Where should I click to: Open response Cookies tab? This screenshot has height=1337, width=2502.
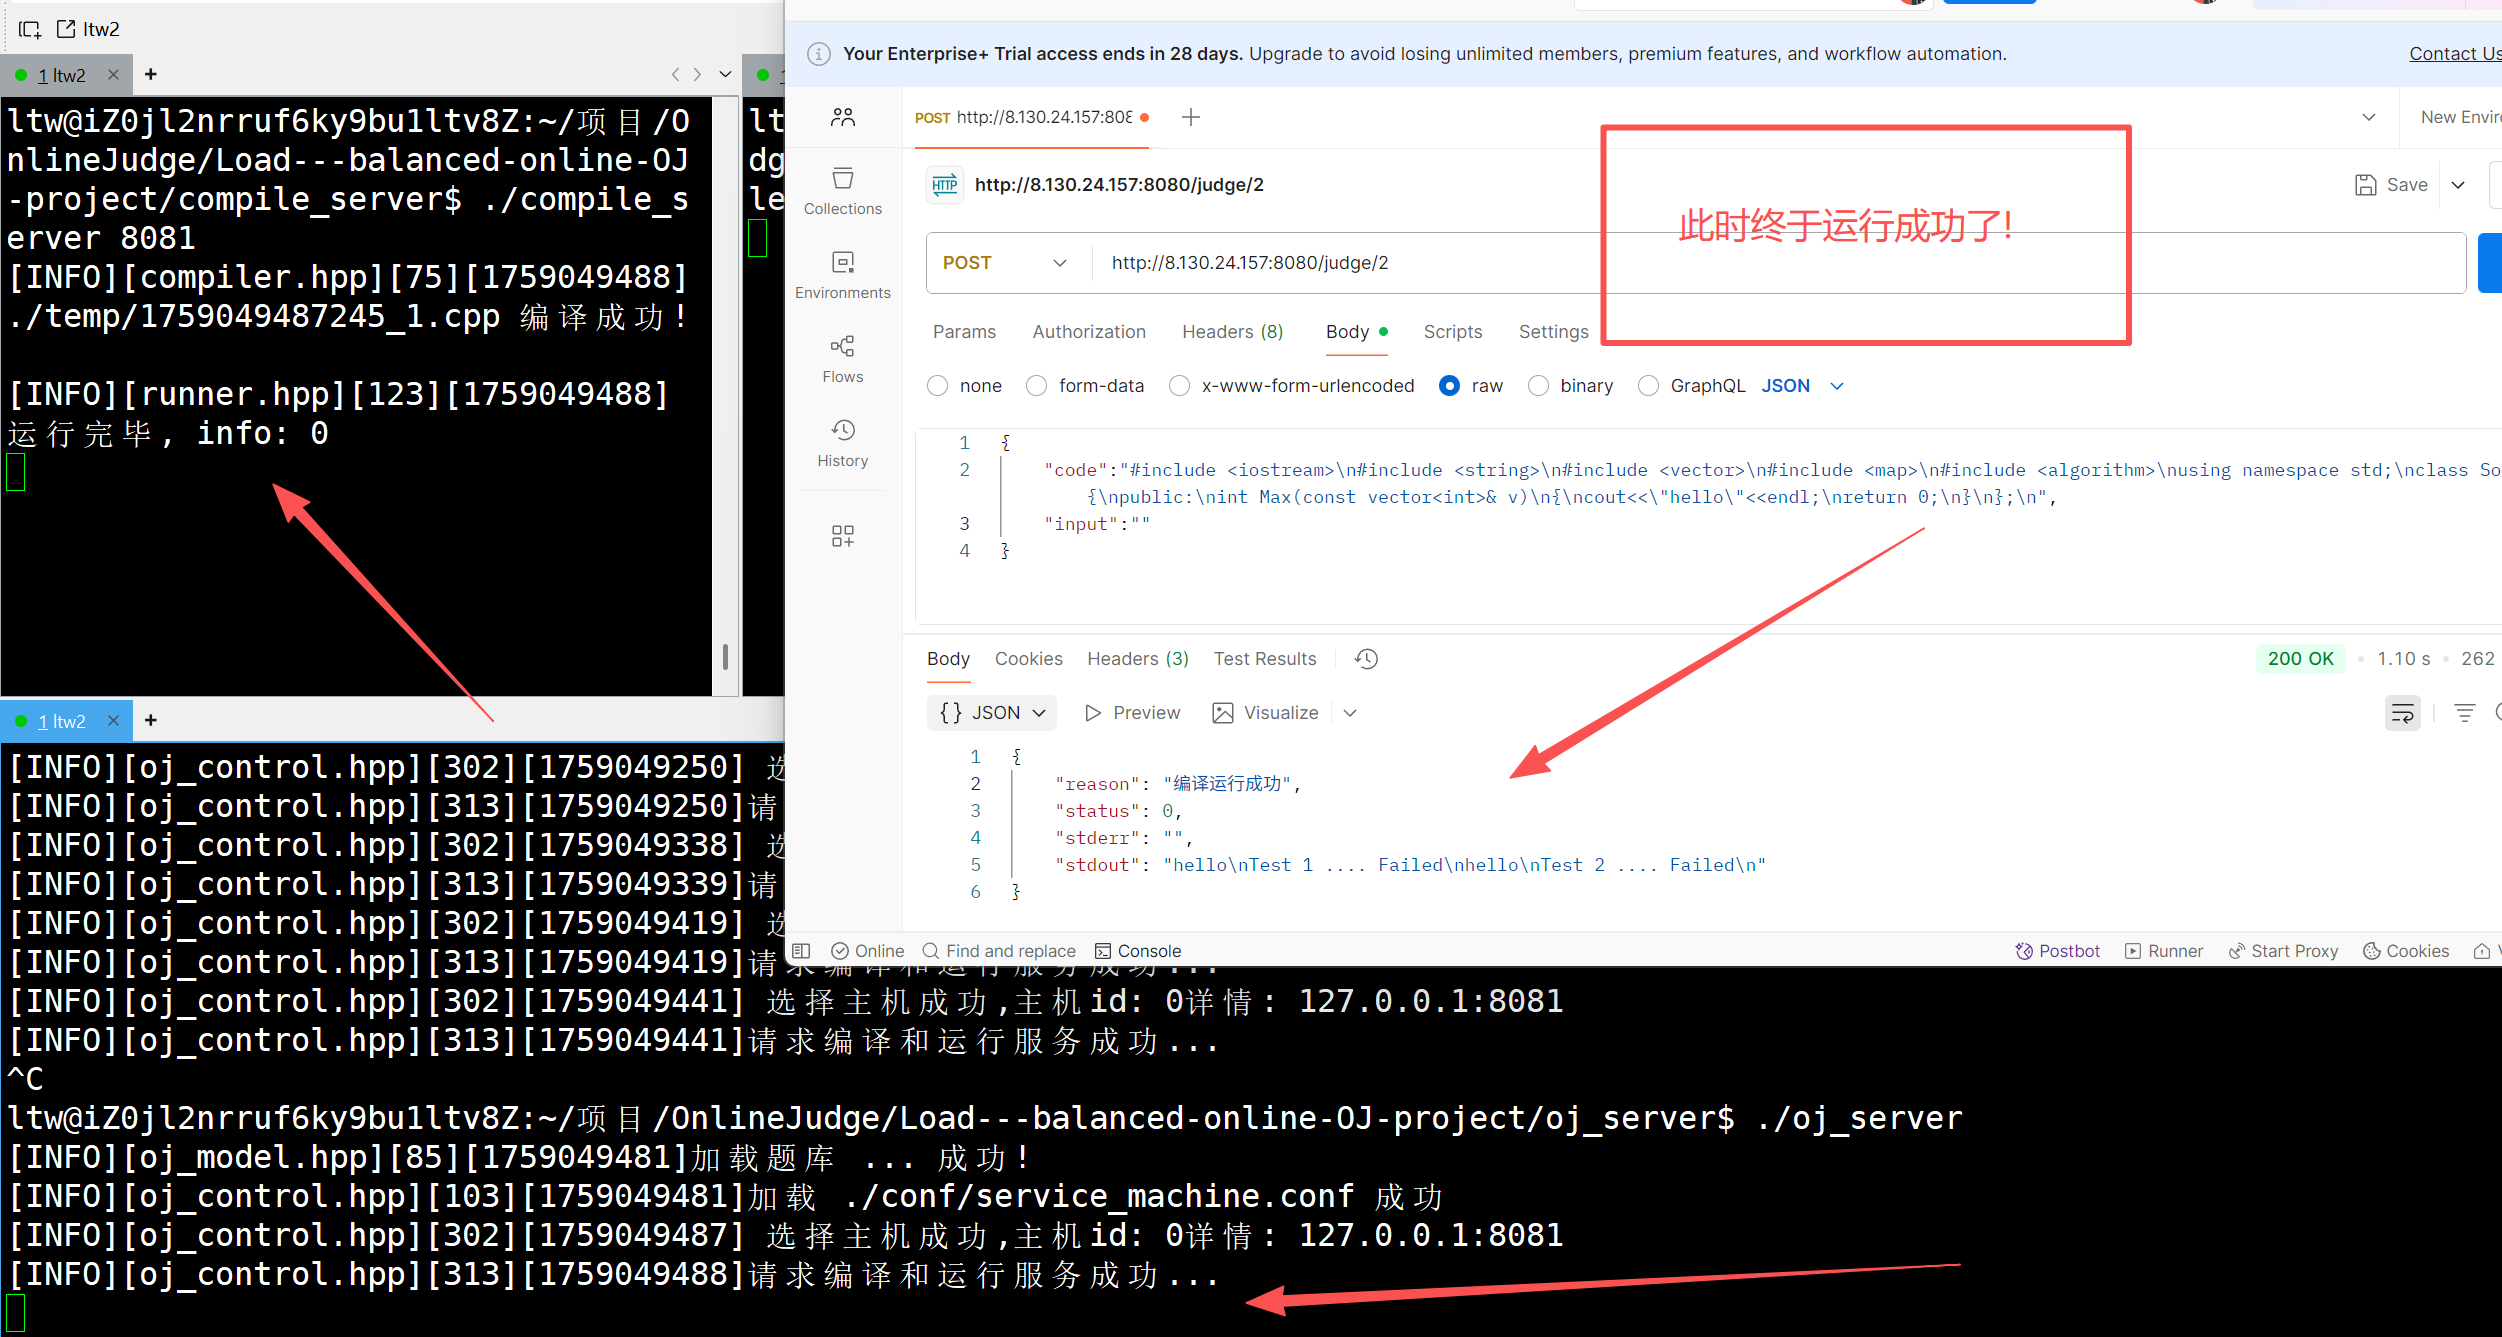click(1028, 658)
